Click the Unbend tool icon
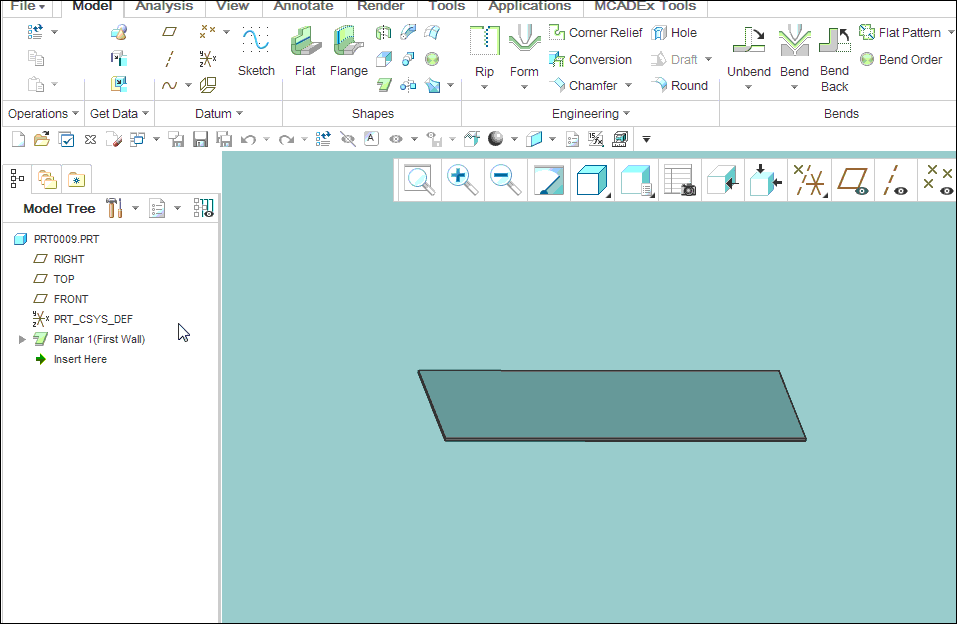 (x=749, y=42)
